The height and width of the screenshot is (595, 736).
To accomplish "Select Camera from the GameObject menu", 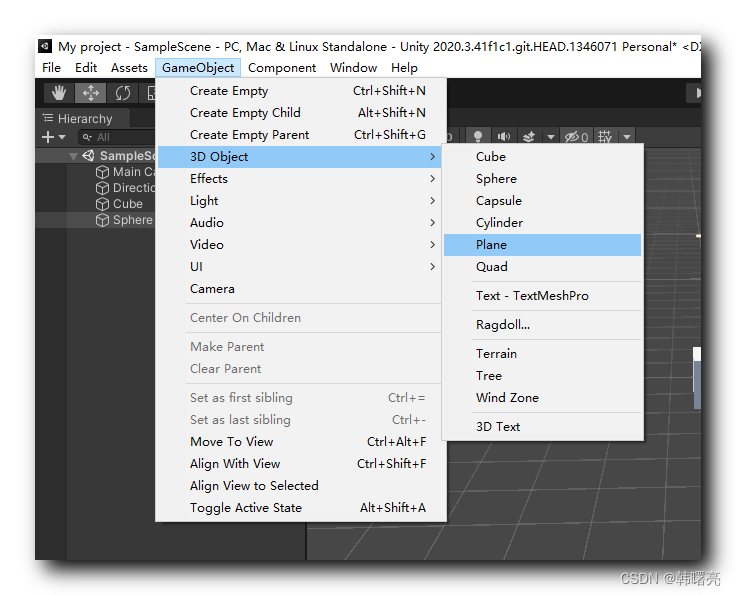I will point(300,289).
